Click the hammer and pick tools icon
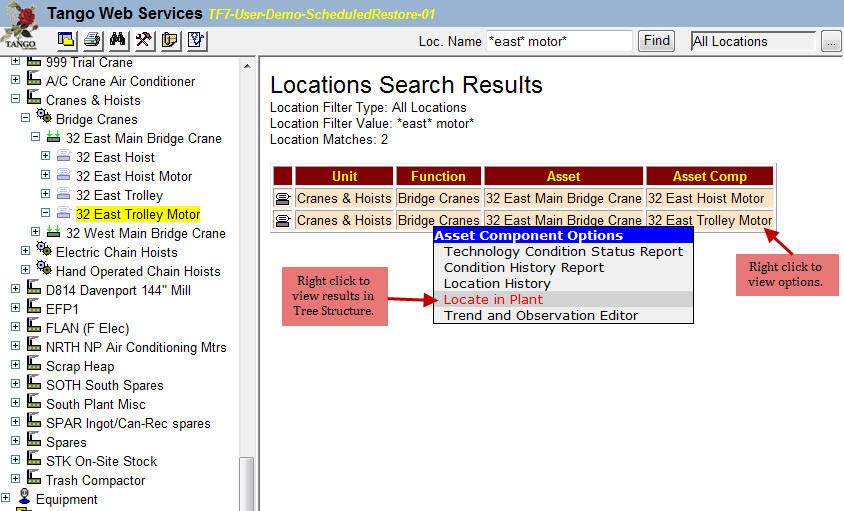 [x=144, y=40]
